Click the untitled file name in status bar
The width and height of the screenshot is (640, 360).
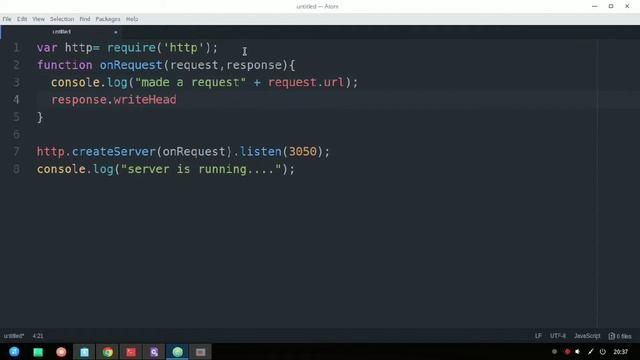14,336
